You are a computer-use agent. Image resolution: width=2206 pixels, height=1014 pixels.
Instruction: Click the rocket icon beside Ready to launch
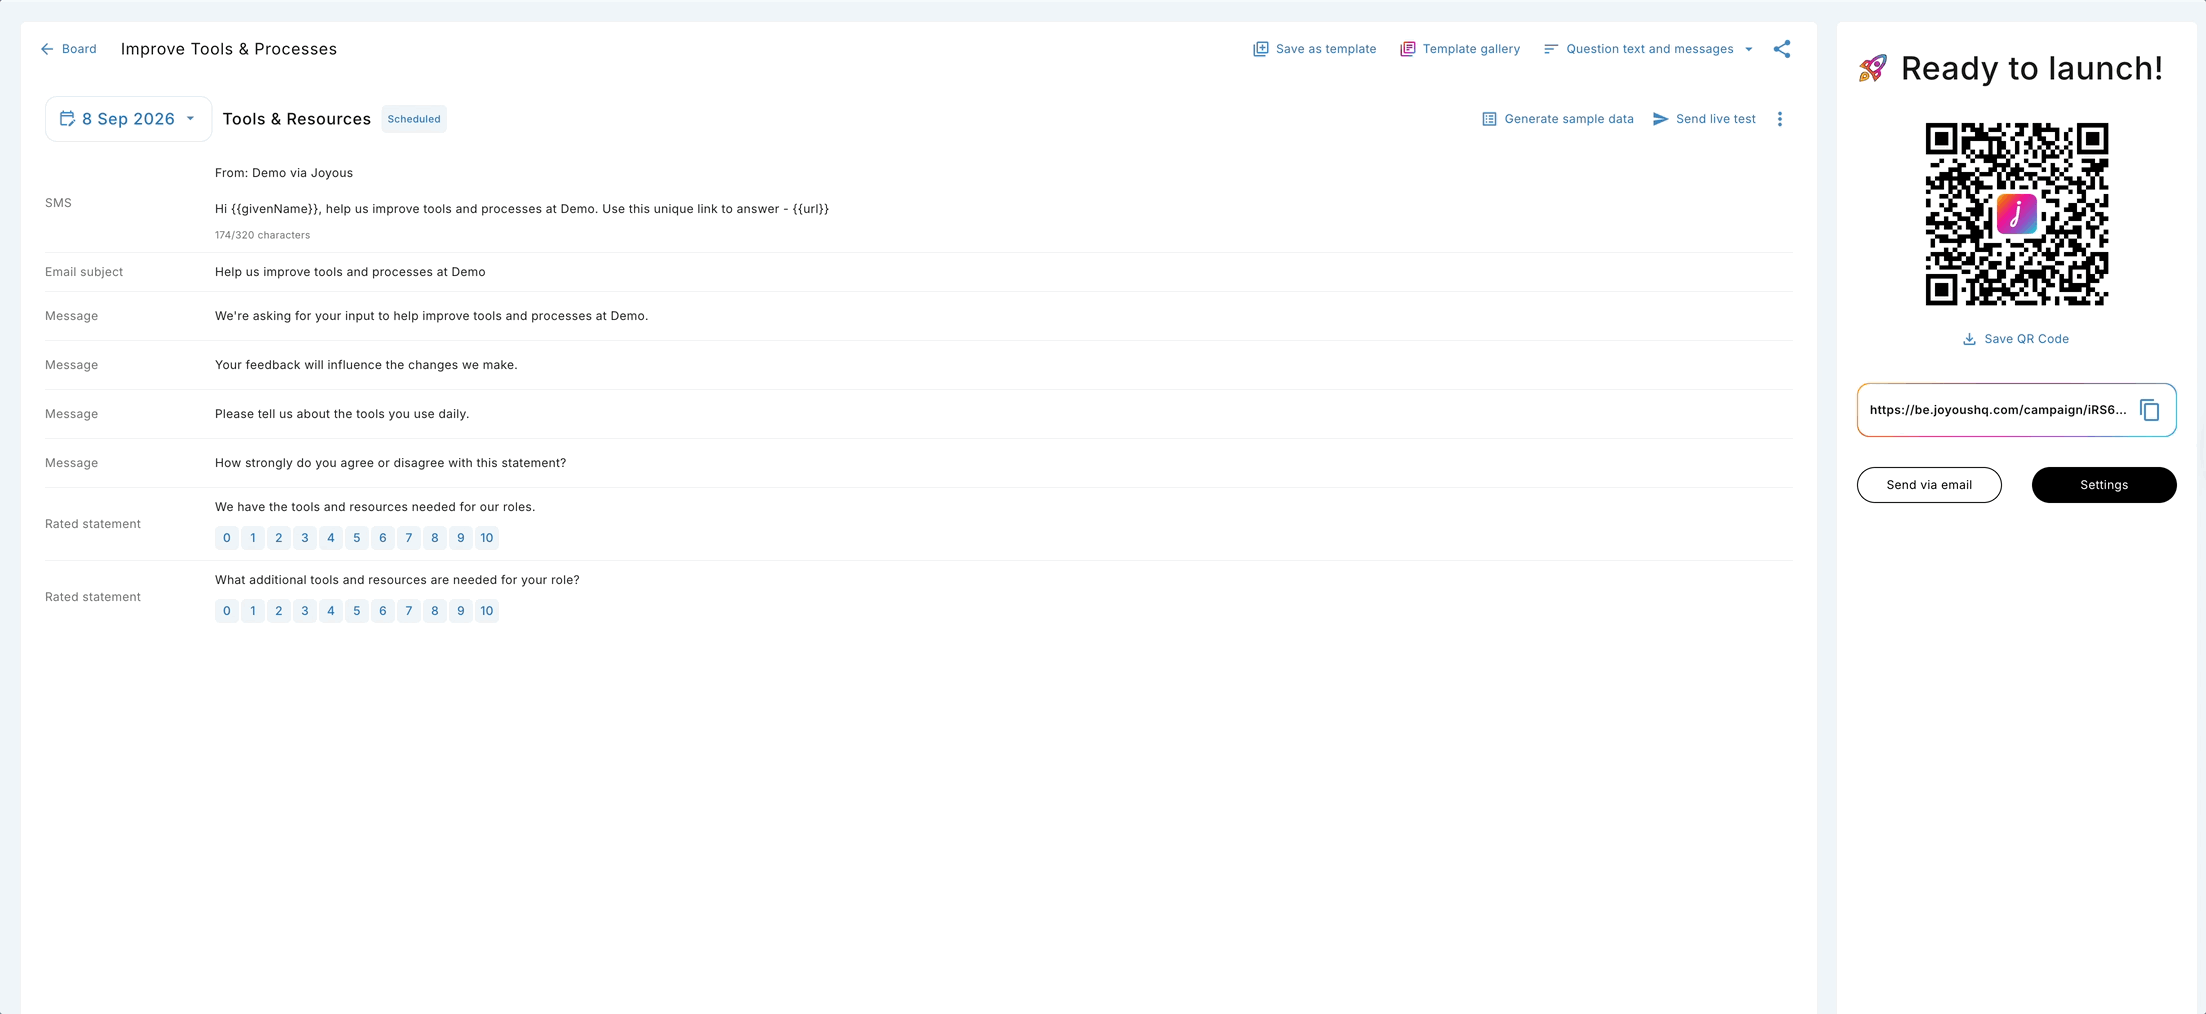(x=1873, y=68)
